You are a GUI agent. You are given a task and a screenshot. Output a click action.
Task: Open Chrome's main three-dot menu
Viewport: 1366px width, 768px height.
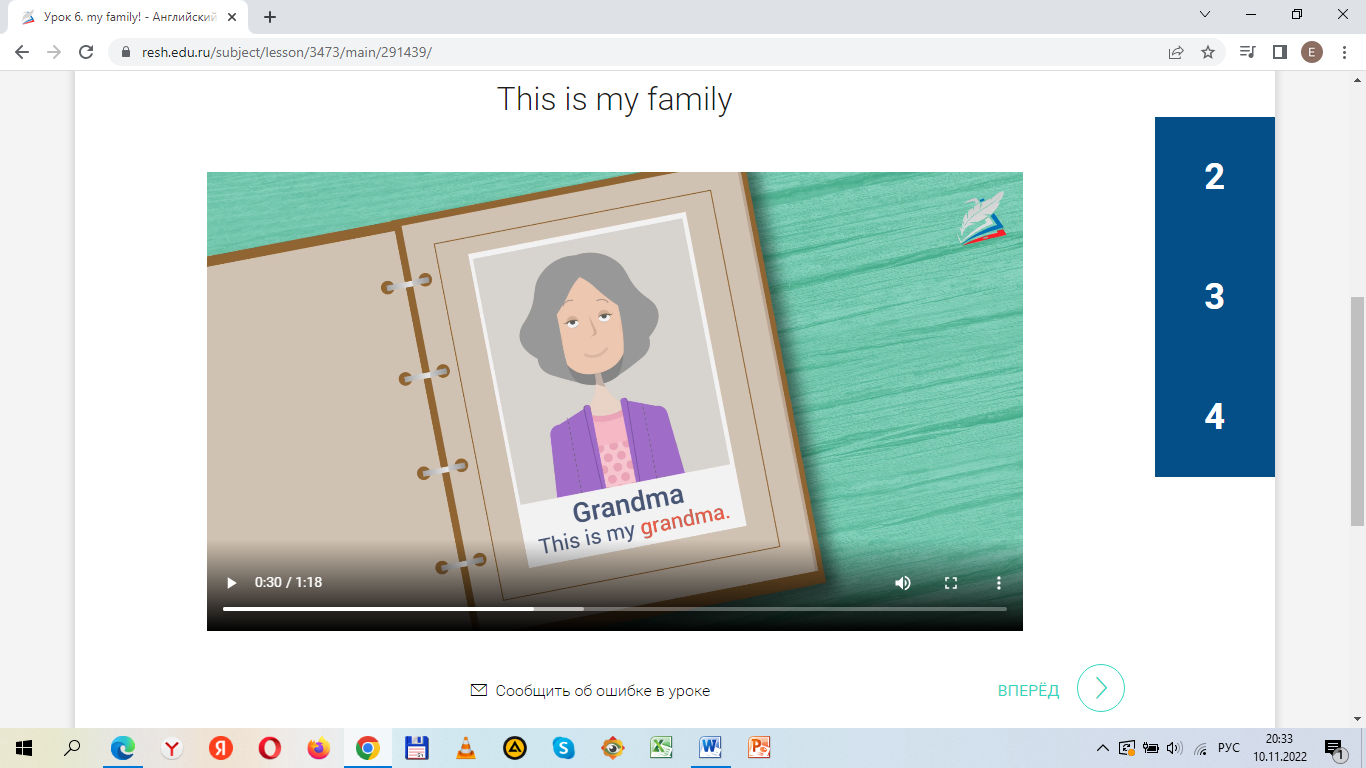click(x=1343, y=52)
